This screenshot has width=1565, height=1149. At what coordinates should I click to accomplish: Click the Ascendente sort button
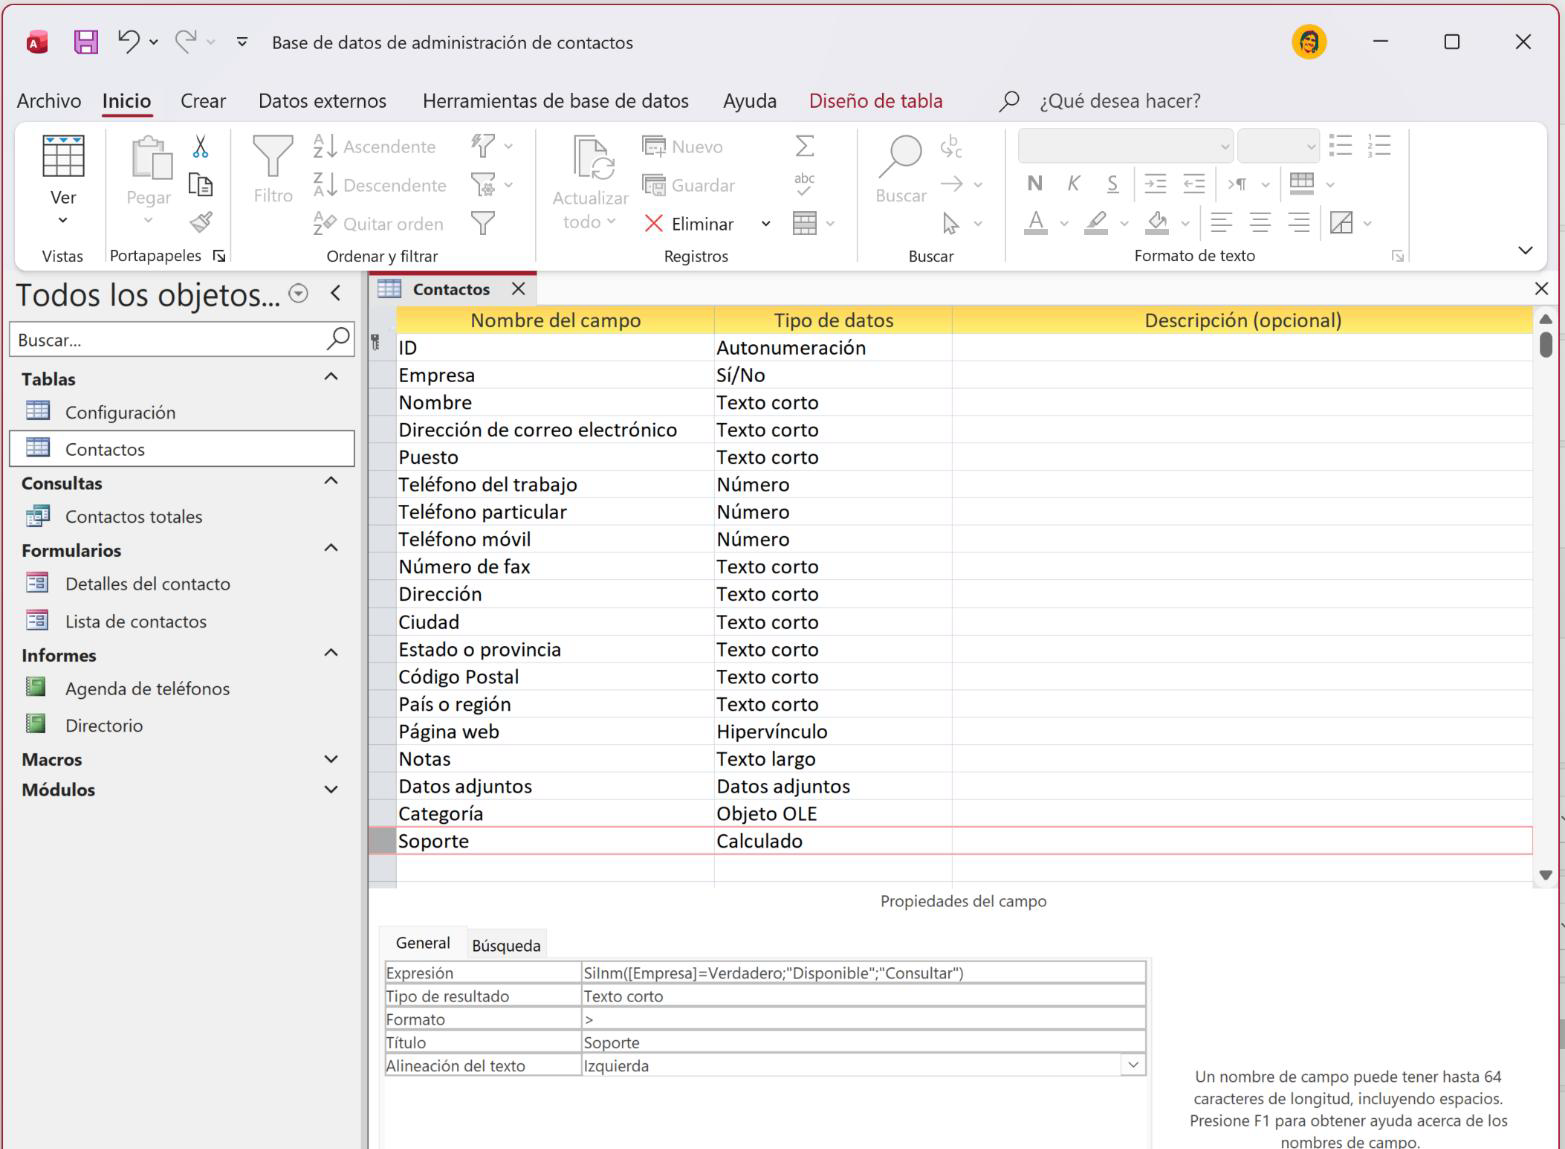[x=375, y=146]
